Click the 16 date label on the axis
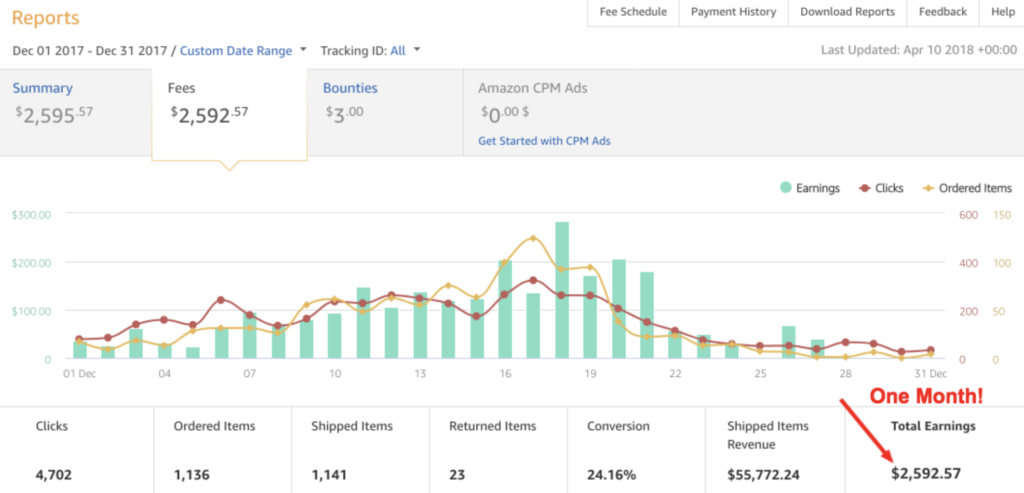Screen dimensions: 1024x493 [x=505, y=374]
